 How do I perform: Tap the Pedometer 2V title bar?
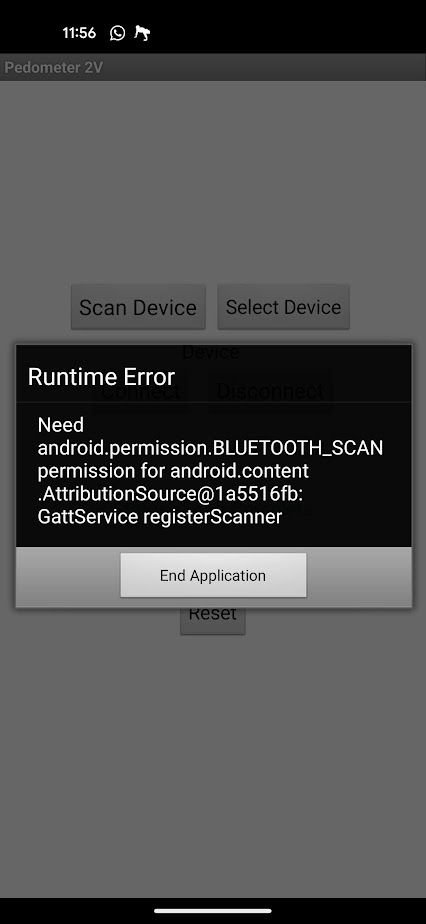click(213, 67)
